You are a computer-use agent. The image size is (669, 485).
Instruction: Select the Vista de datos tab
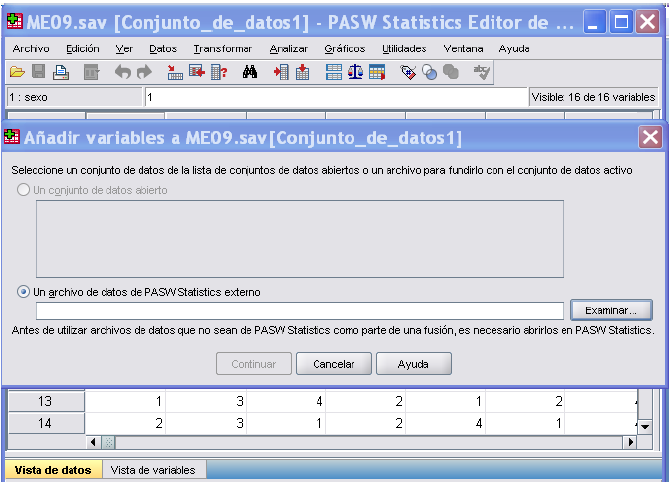[52, 470]
